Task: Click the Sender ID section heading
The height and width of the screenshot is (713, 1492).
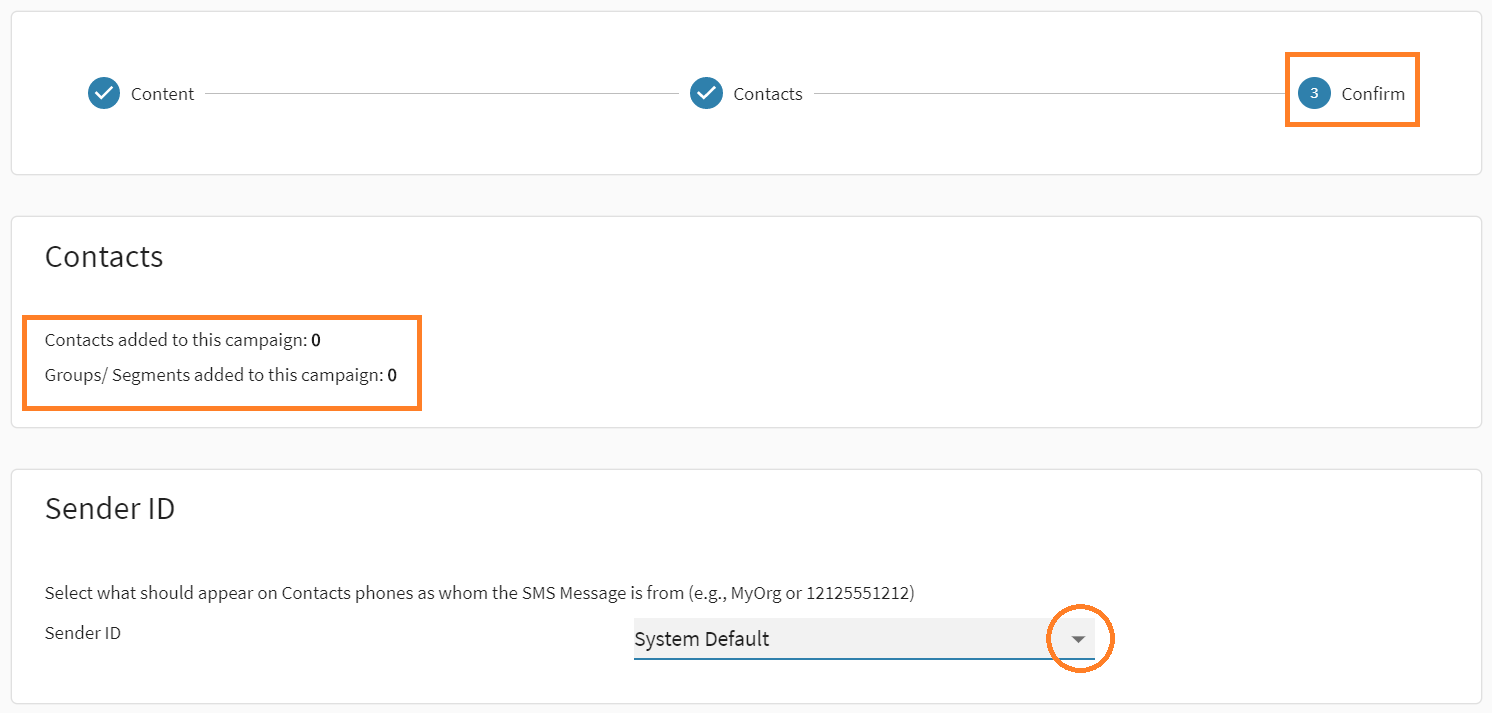Action: click(110, 509)
